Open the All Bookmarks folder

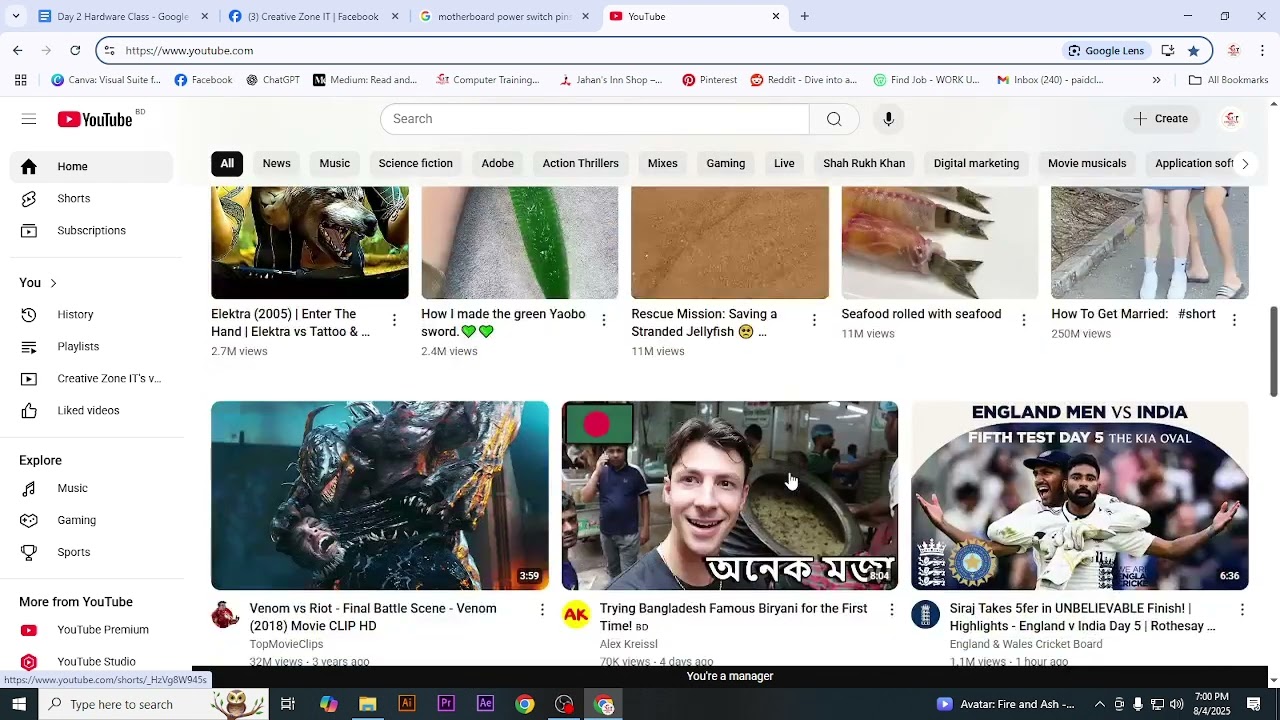click(1228, 80)
